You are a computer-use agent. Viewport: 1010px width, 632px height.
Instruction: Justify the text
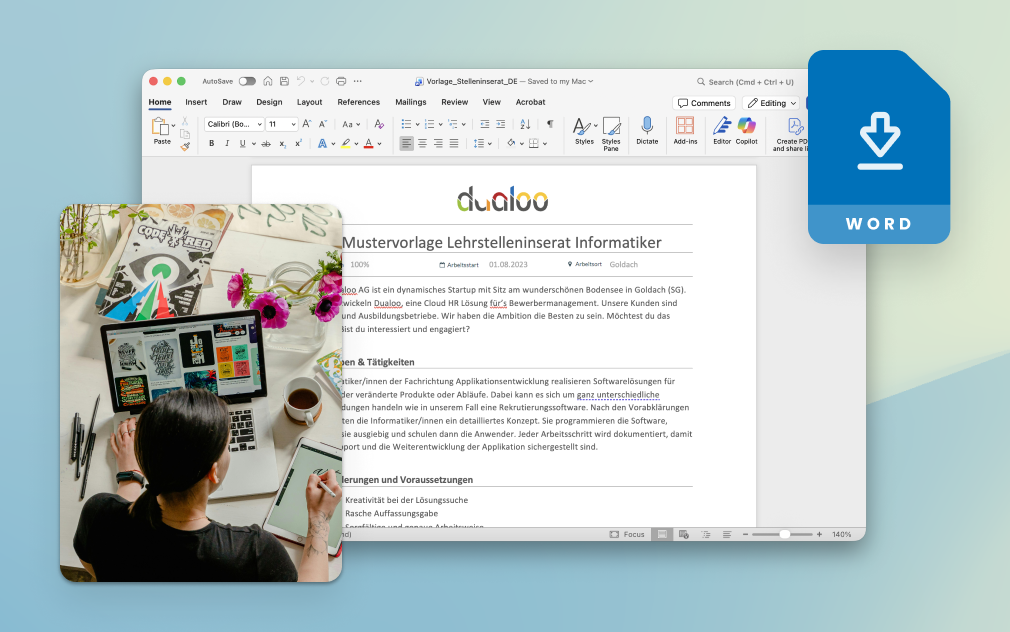(x=454, y=144)
